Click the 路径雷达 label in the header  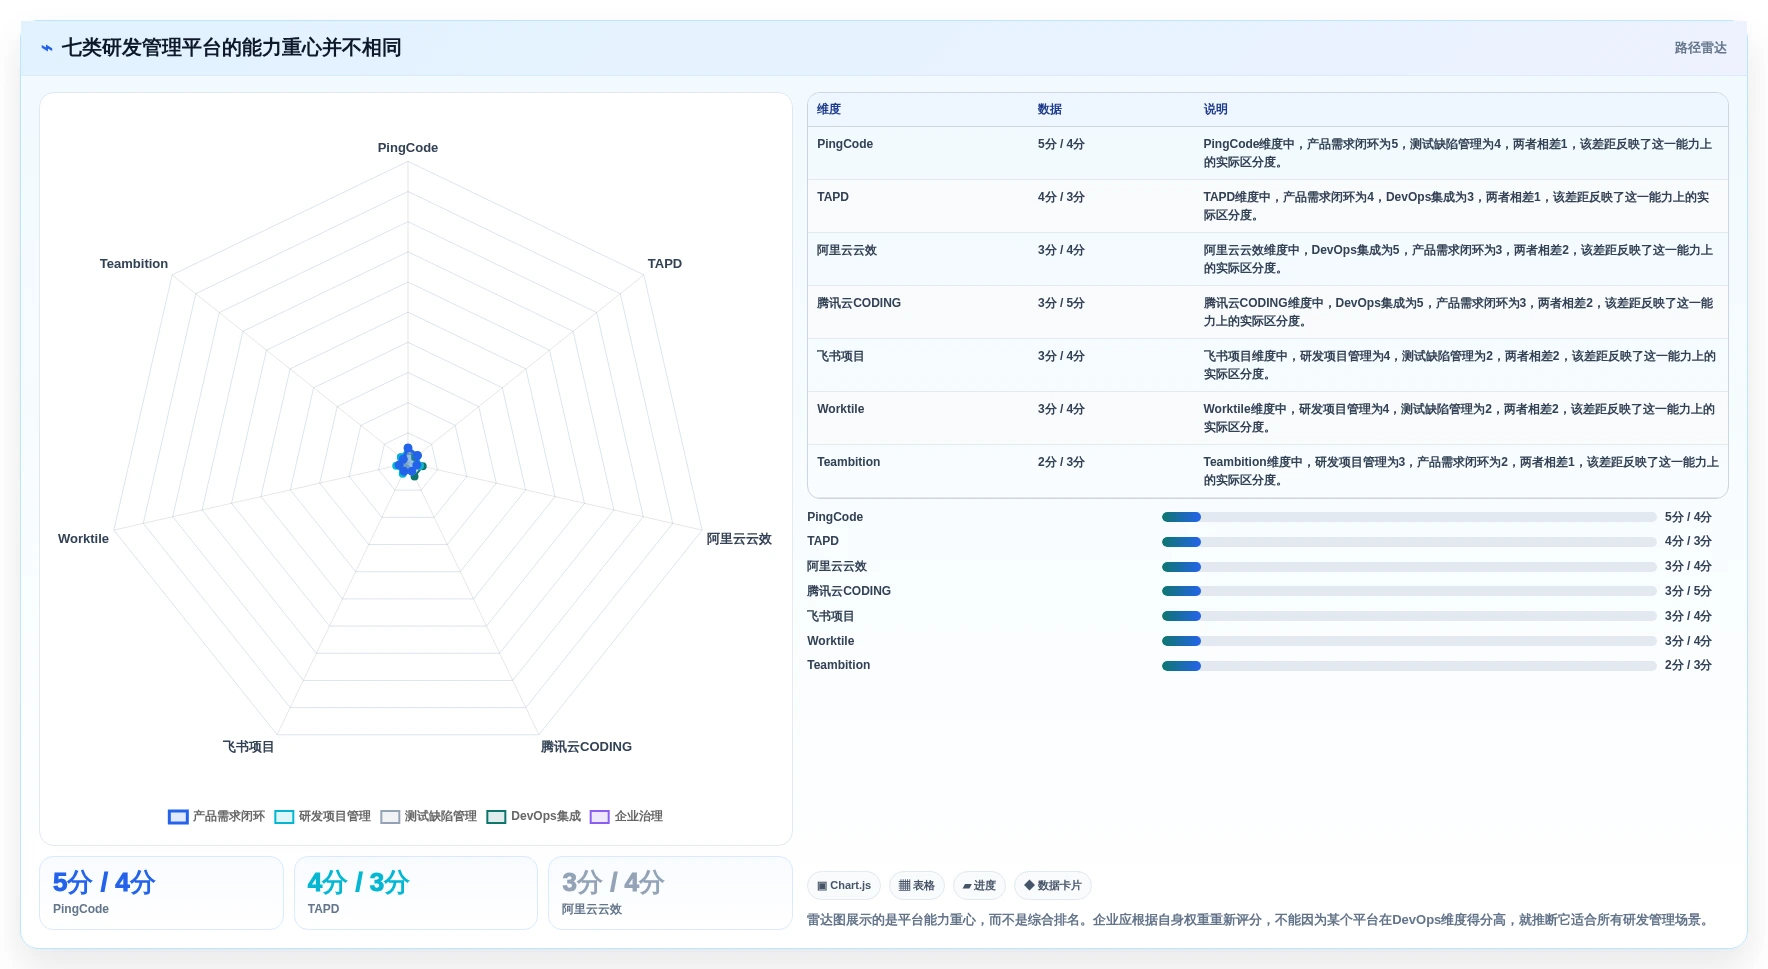[1700, 48]
